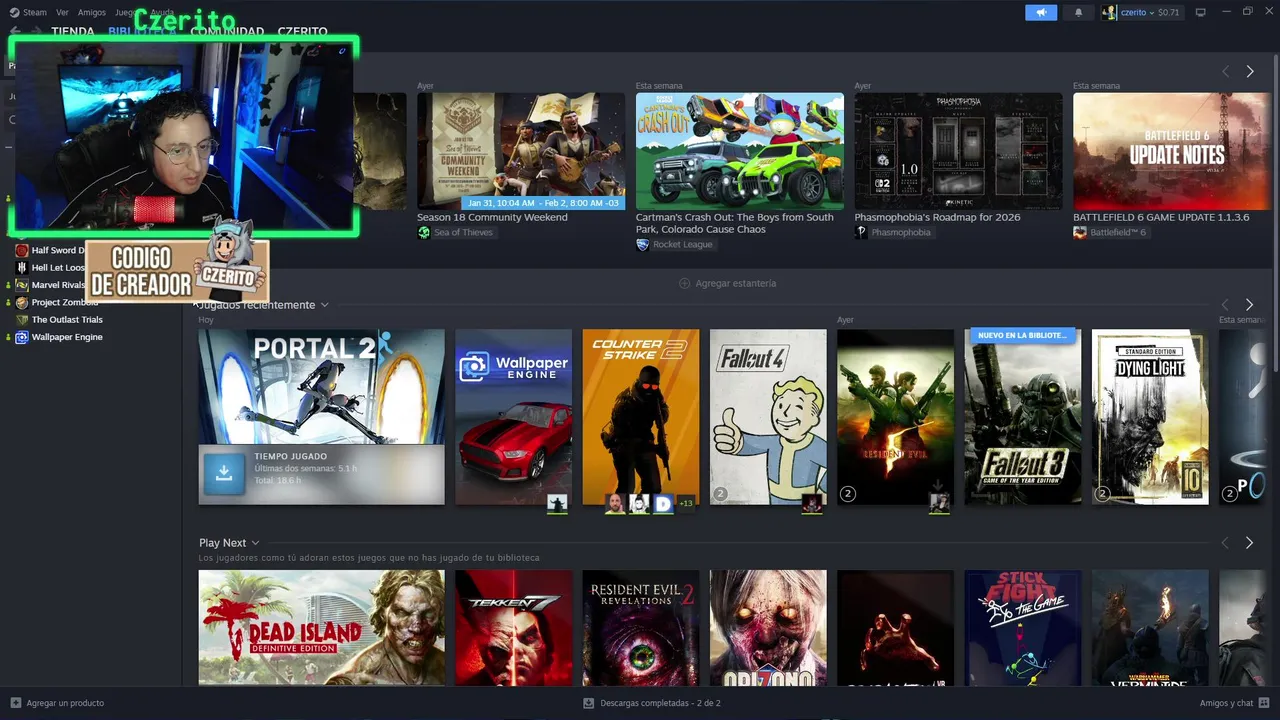
Task: Click the Marvel Rivals sidebar icon
Action: [21, 285]
